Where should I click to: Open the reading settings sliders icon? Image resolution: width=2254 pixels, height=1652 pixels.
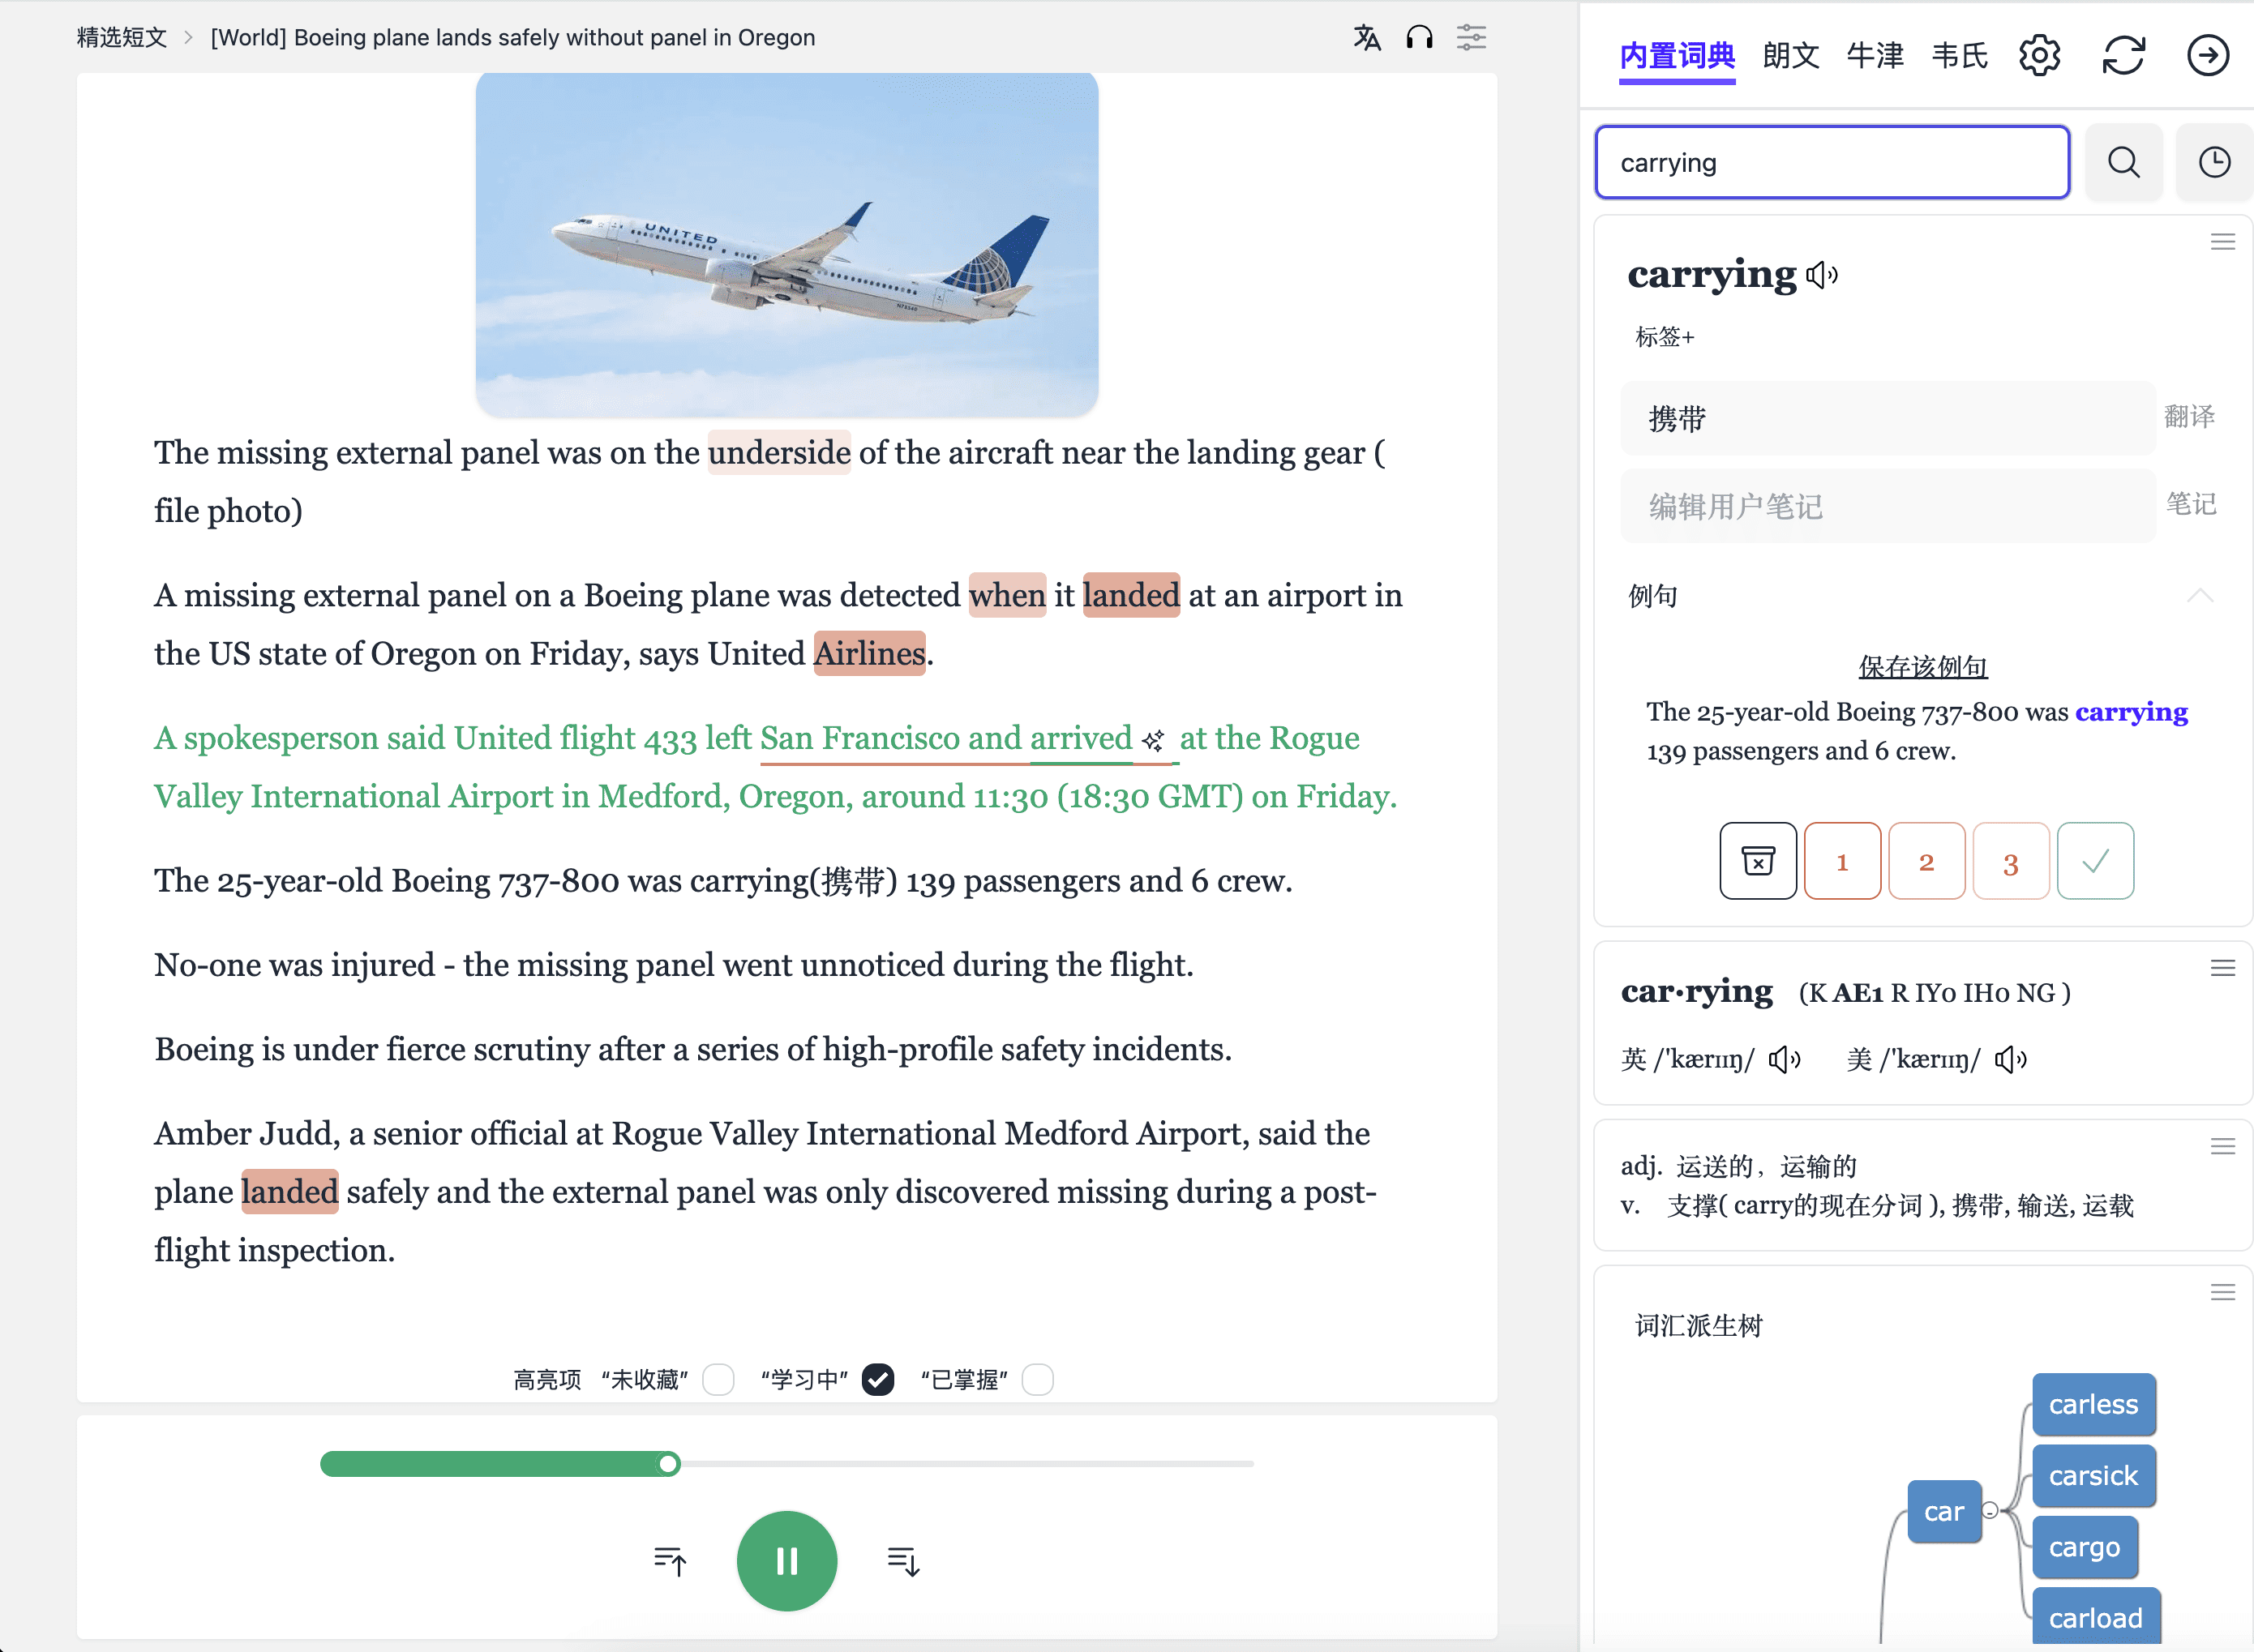[x=1471, y=38]
